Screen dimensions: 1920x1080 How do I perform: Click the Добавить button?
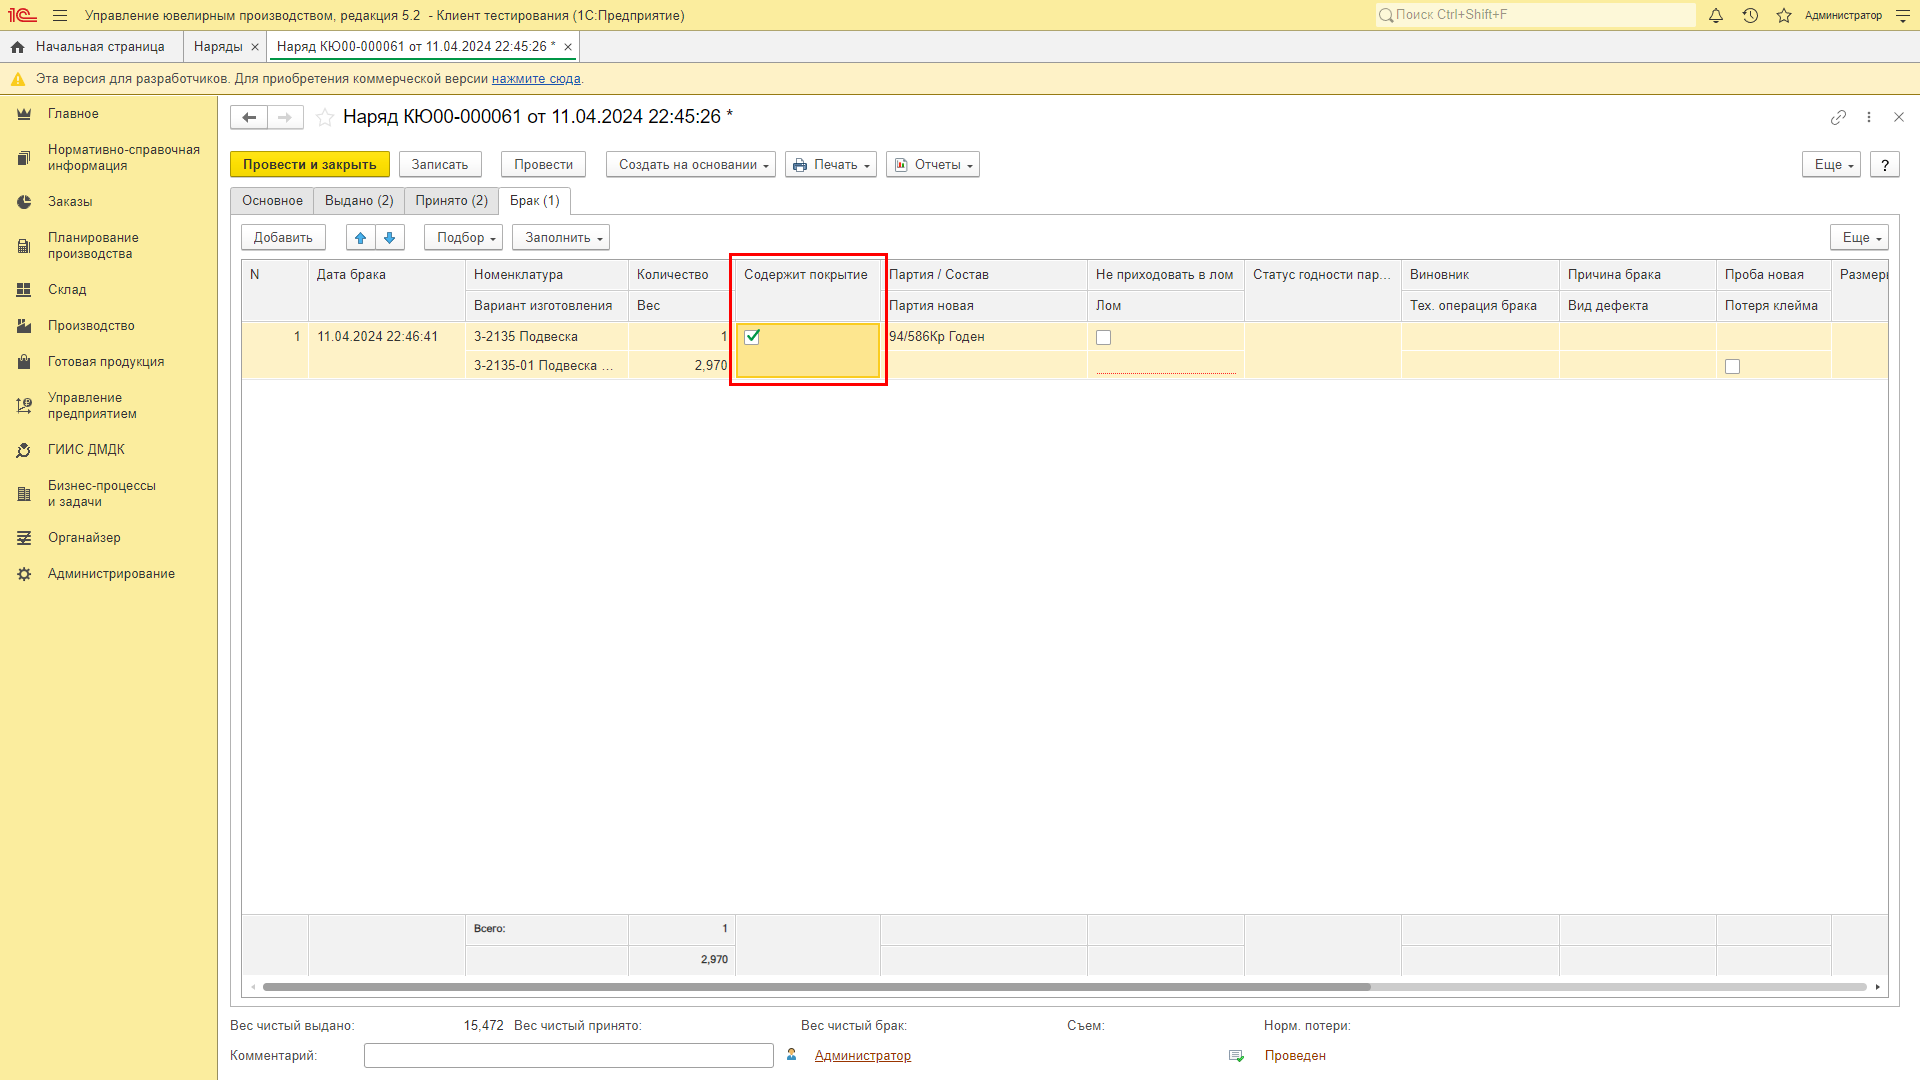[x=283, y=238]
